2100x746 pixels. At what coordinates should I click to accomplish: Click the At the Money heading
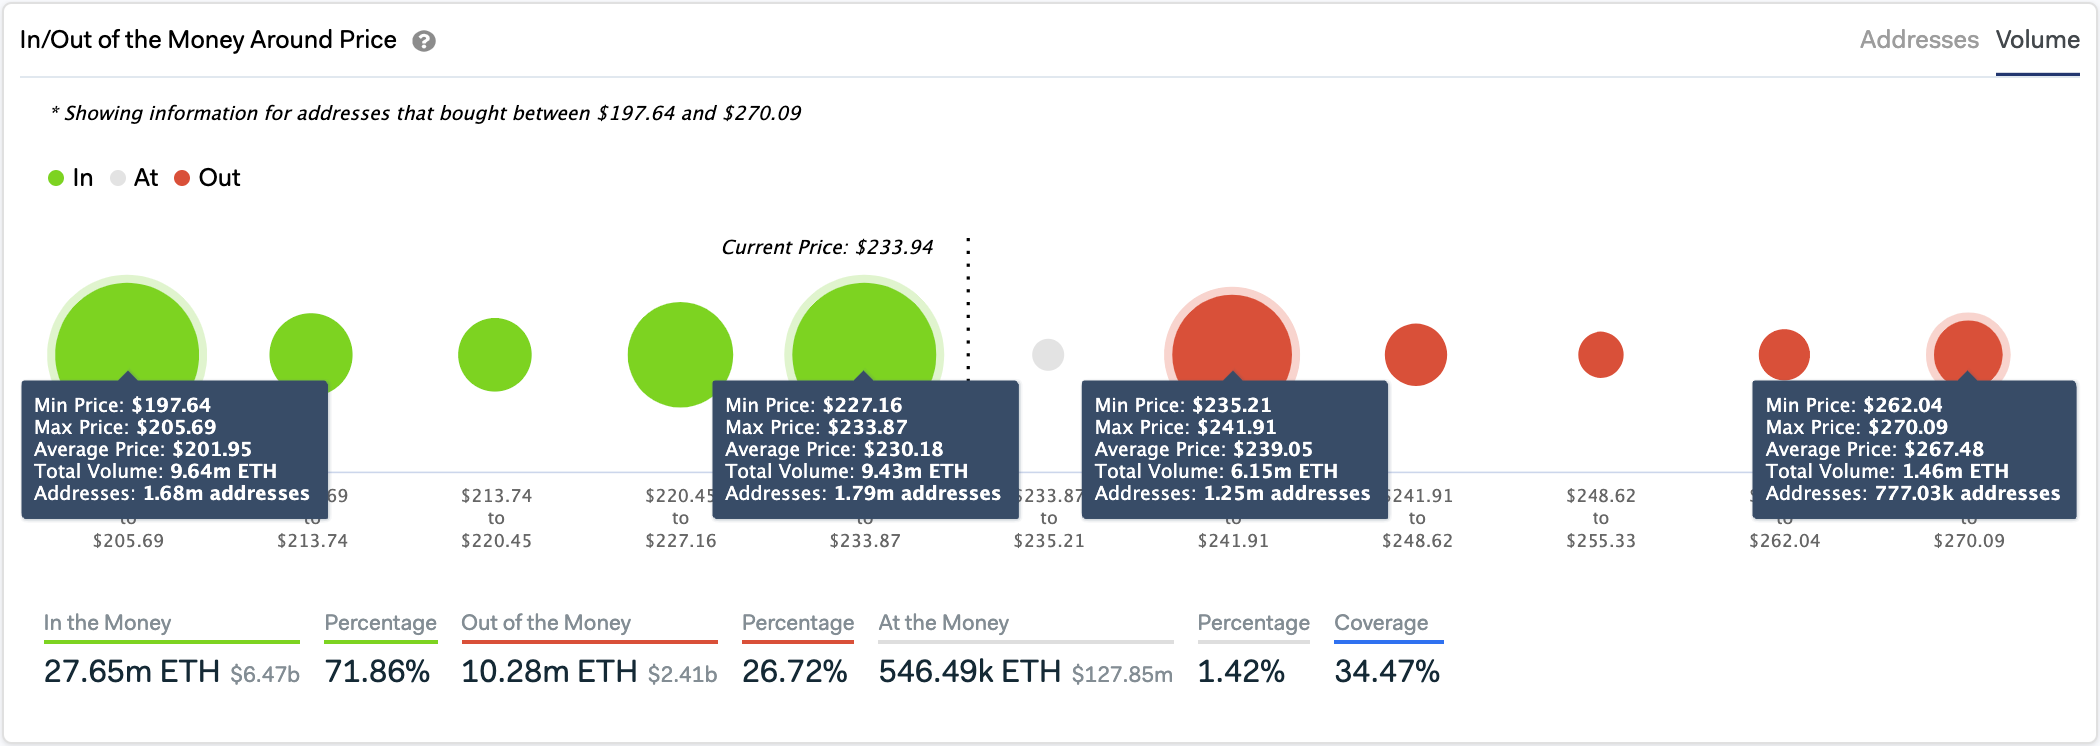pyautogui.click(x=943, y=623)
